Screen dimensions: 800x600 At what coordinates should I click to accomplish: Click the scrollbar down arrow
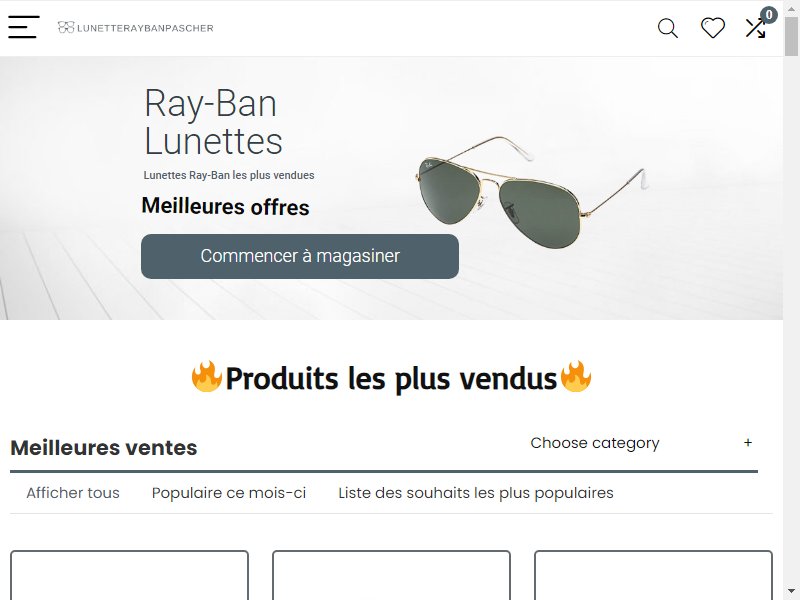tap(791, 592)
